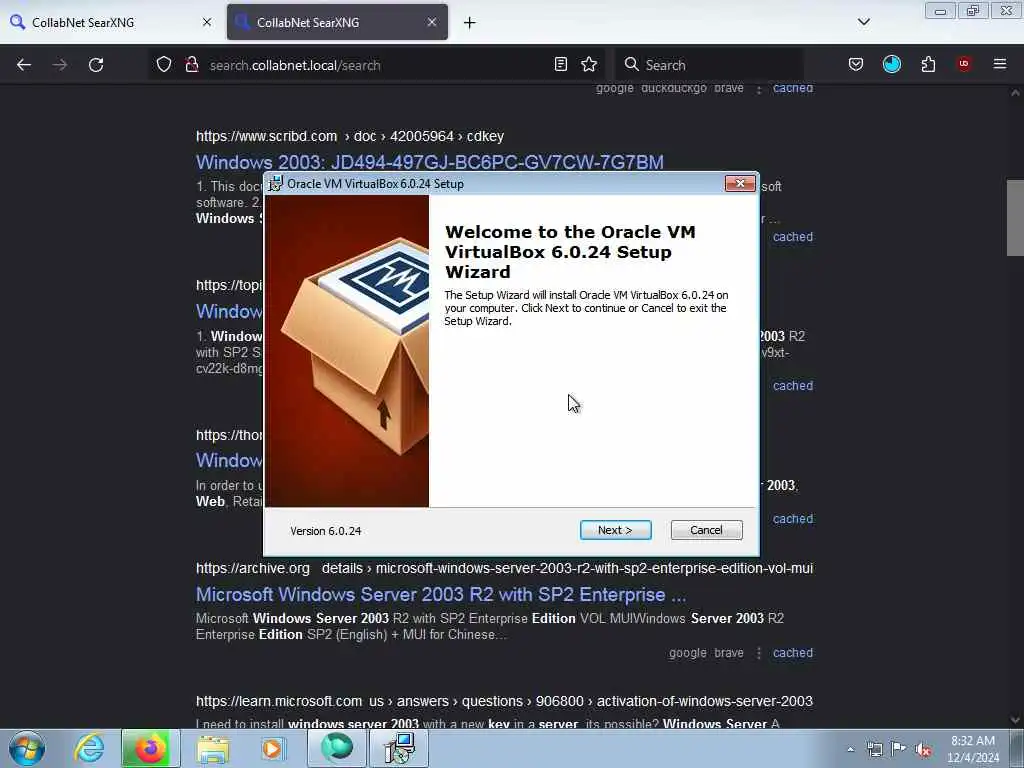The height and width of the screenshot is (768, 1024).
Task: Click the Firefox Search box
Action: coord(709,65)
